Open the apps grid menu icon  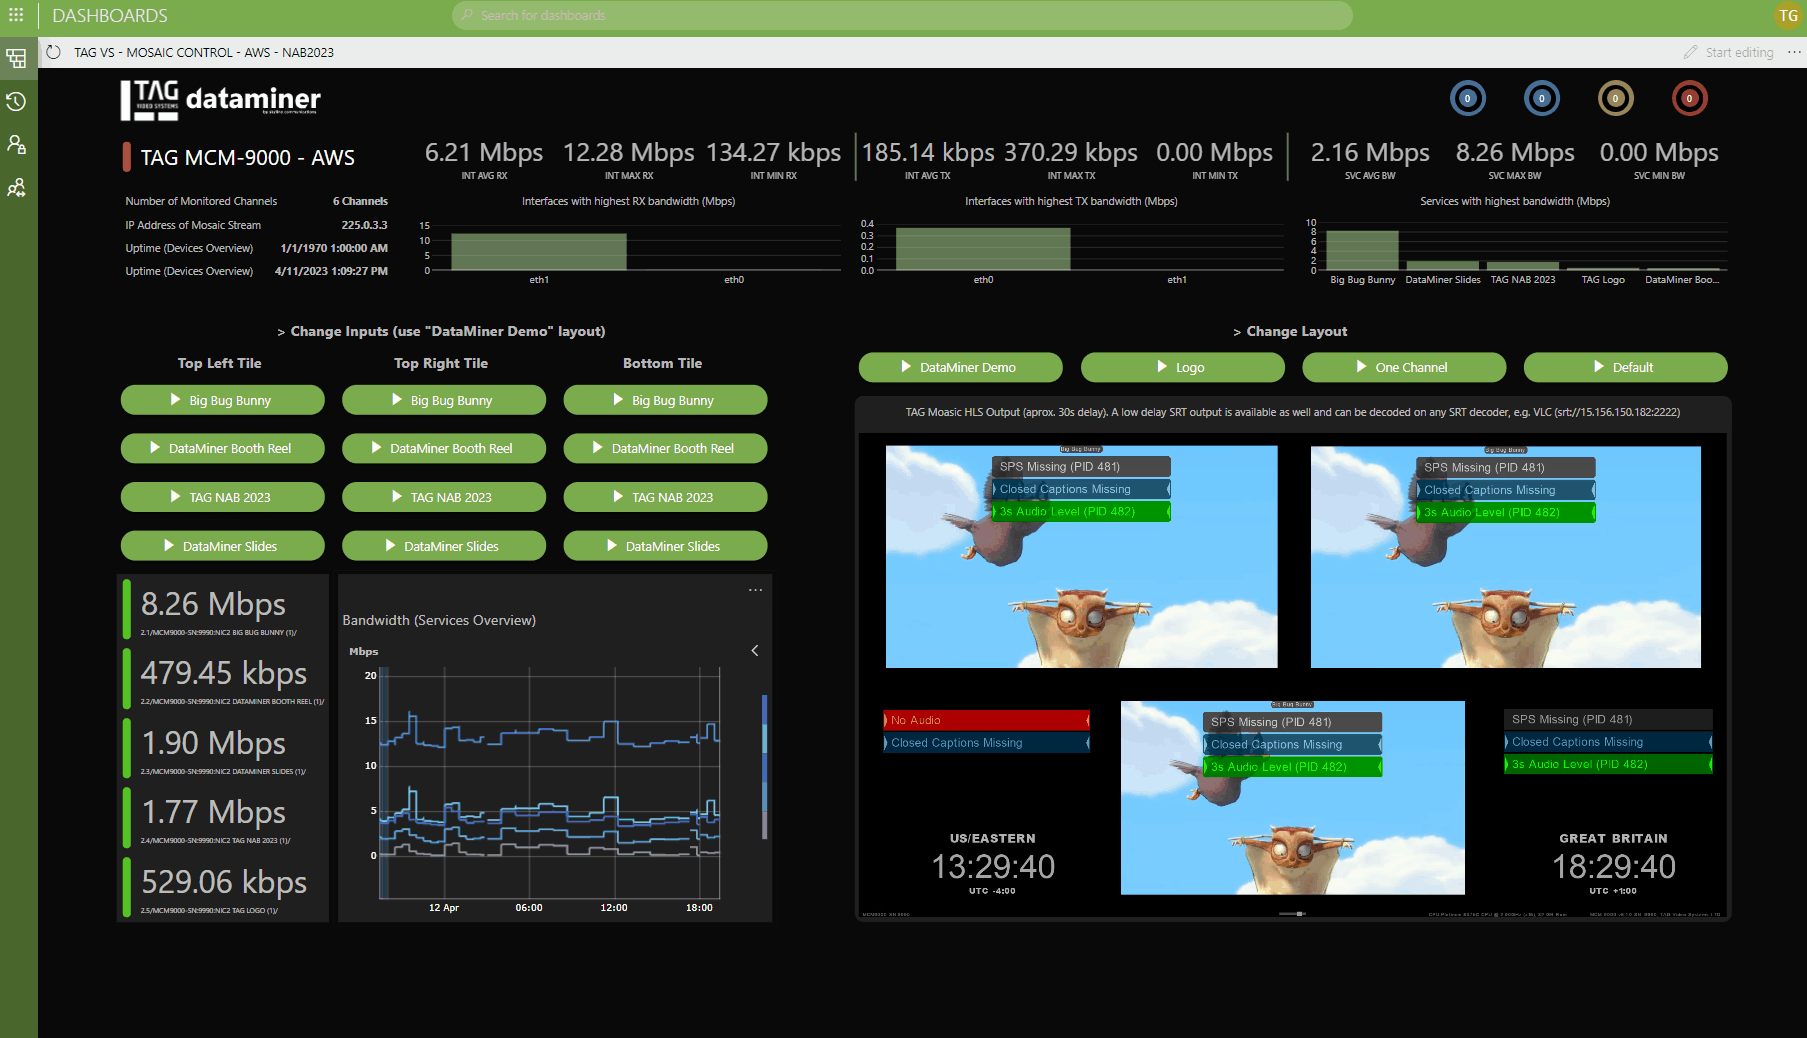(x=16, y=15)
